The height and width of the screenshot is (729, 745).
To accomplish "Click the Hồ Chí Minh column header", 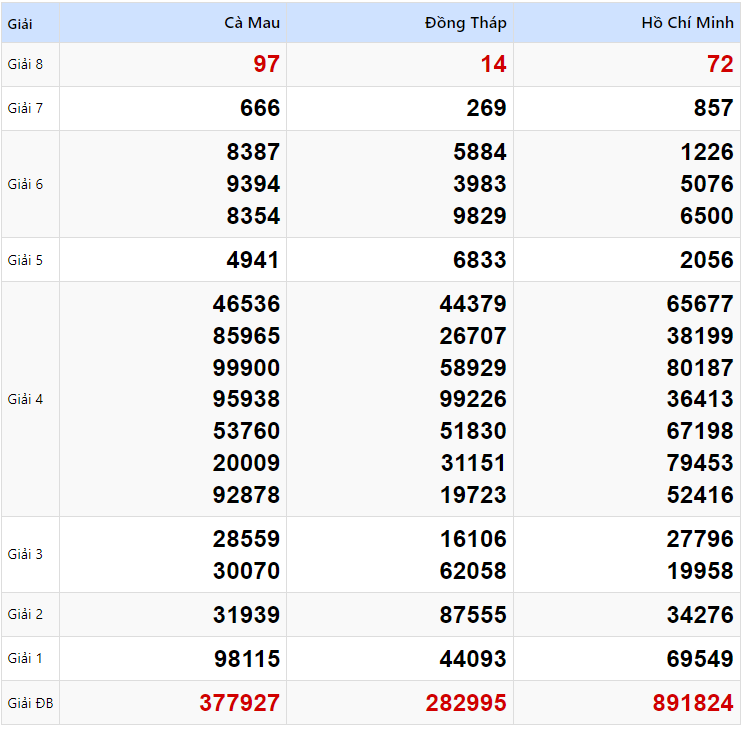I will [687, 23].
